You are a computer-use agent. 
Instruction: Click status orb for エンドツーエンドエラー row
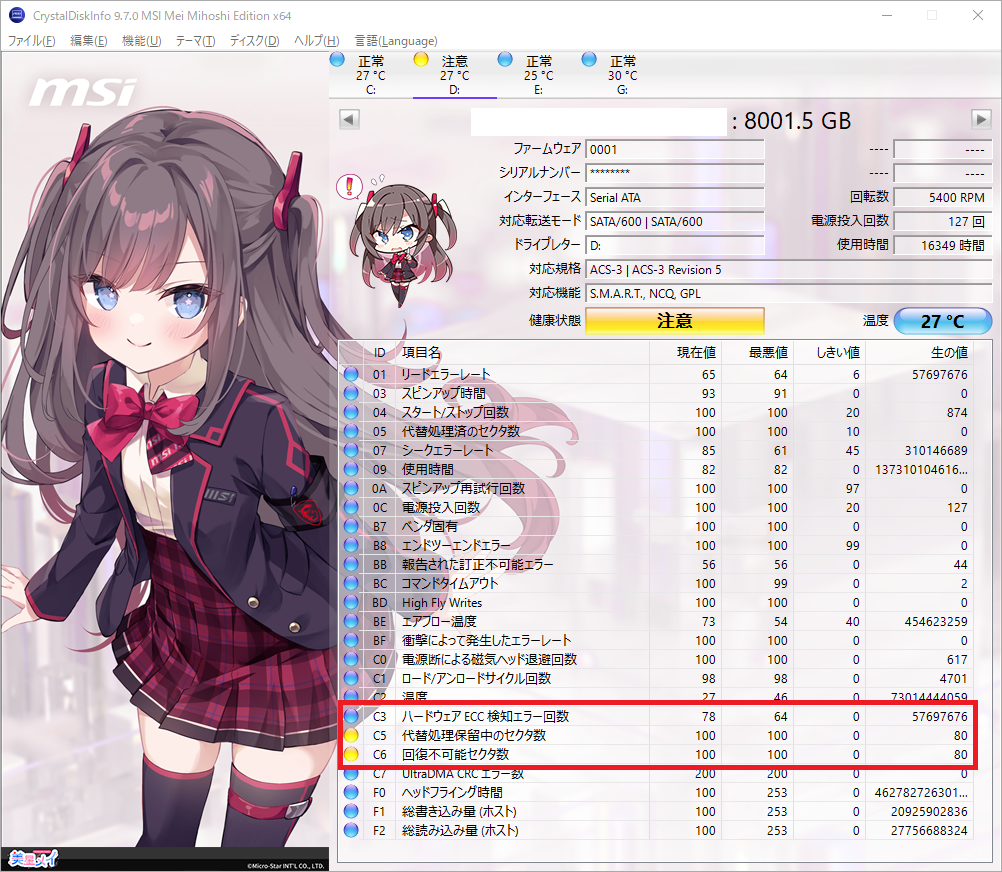click(351, 546)
